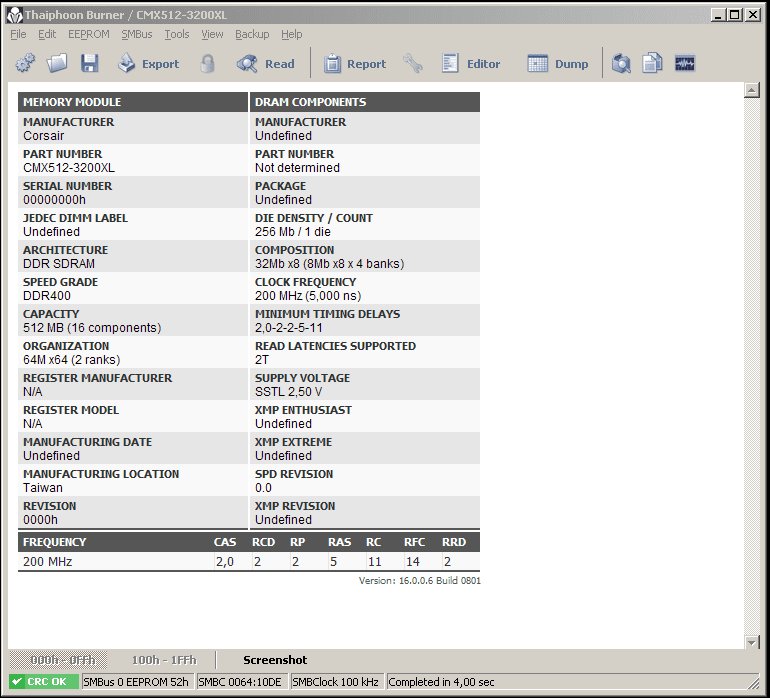
Task: Open a file using the folder toolbar icon
Action: tap(57, 63)
